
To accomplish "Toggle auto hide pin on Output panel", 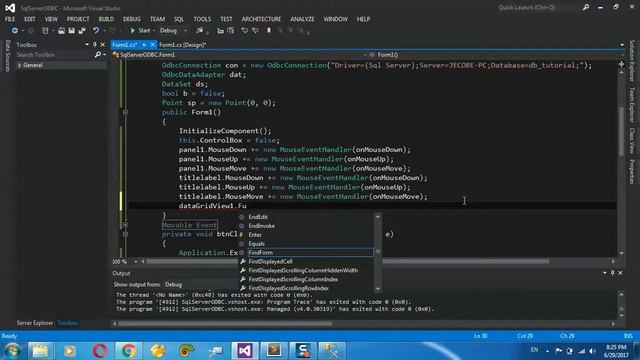I will [612, 273].
